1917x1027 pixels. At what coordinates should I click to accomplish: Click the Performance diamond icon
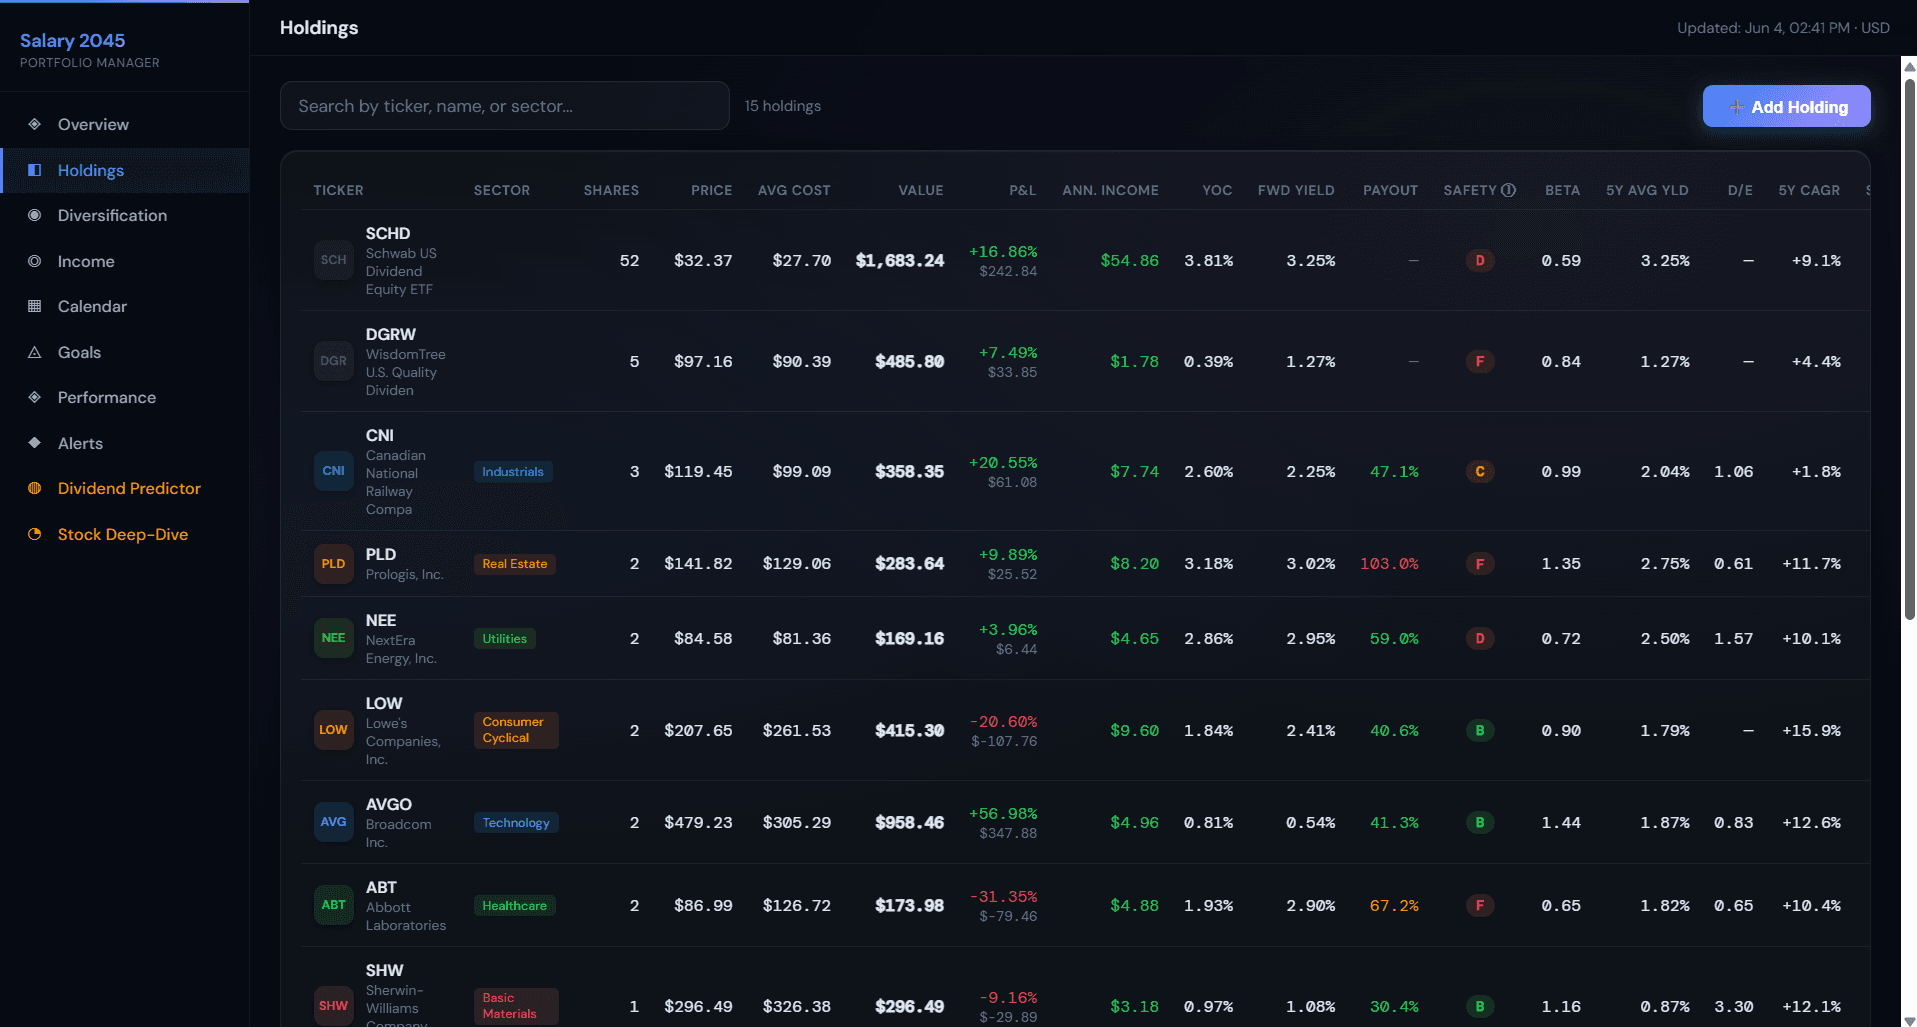pos(35,397)
